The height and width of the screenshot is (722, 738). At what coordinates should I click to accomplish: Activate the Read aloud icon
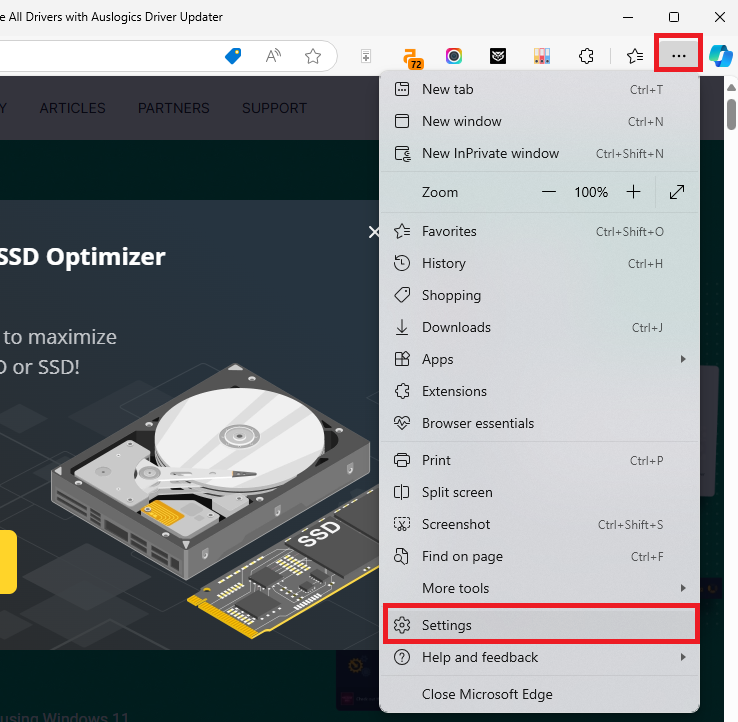273,56
